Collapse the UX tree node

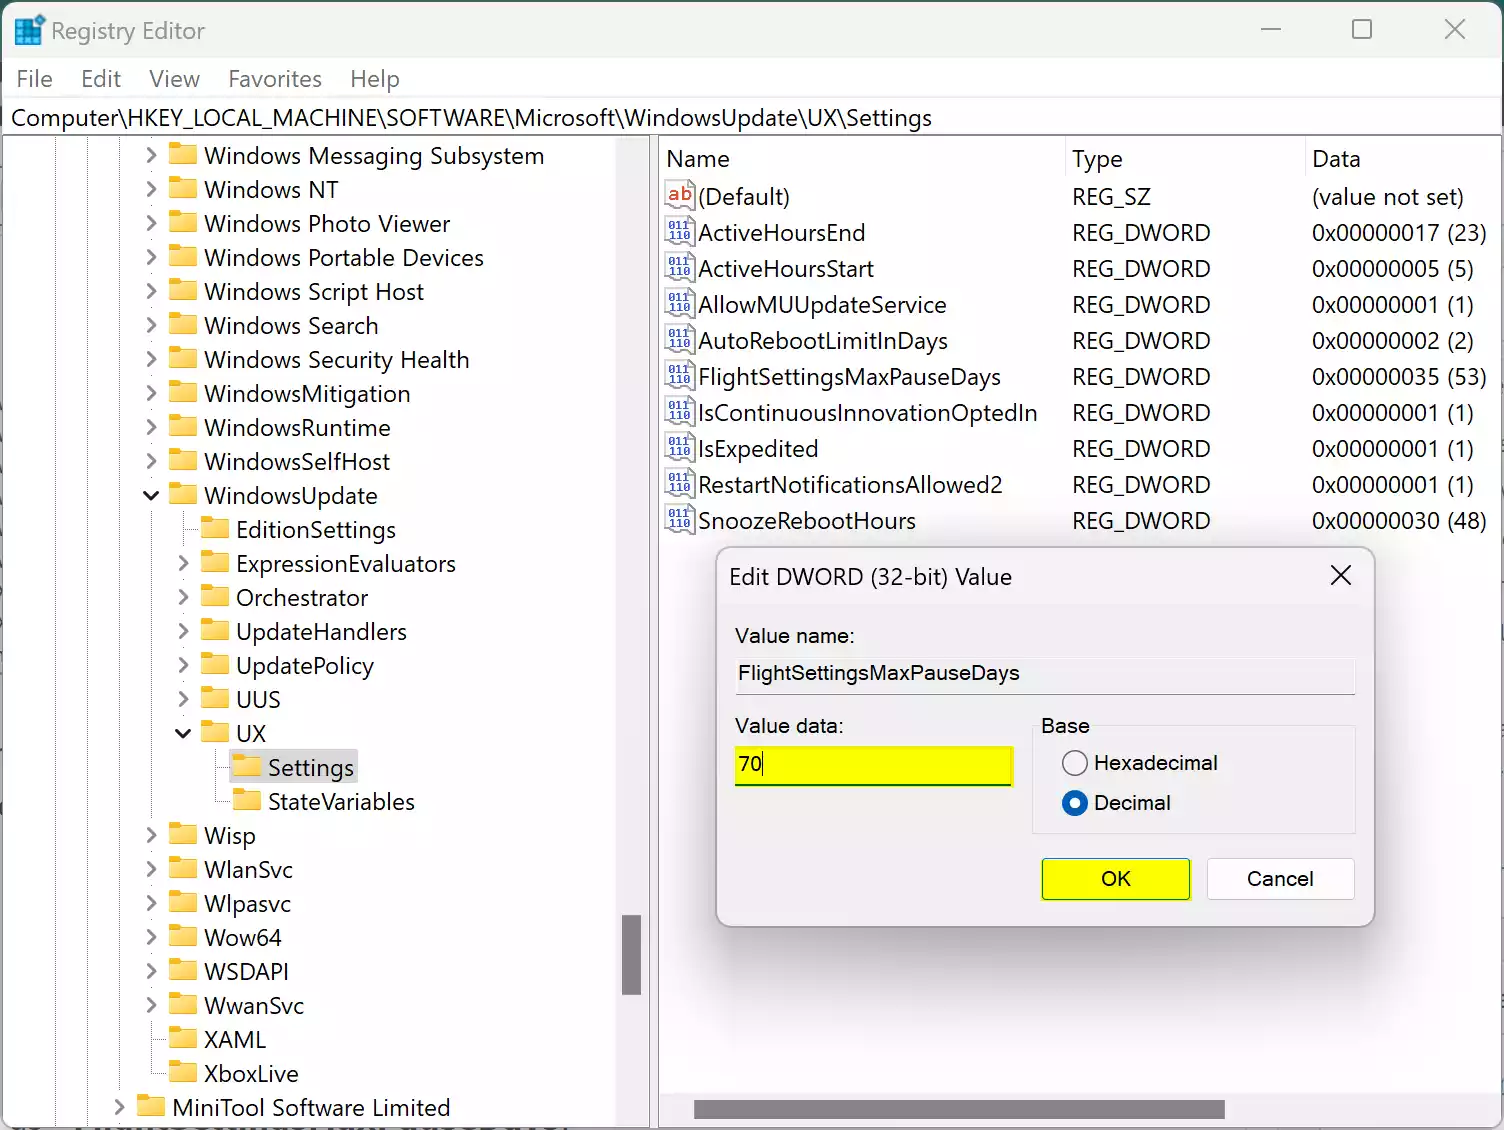[x=183, y=733]
